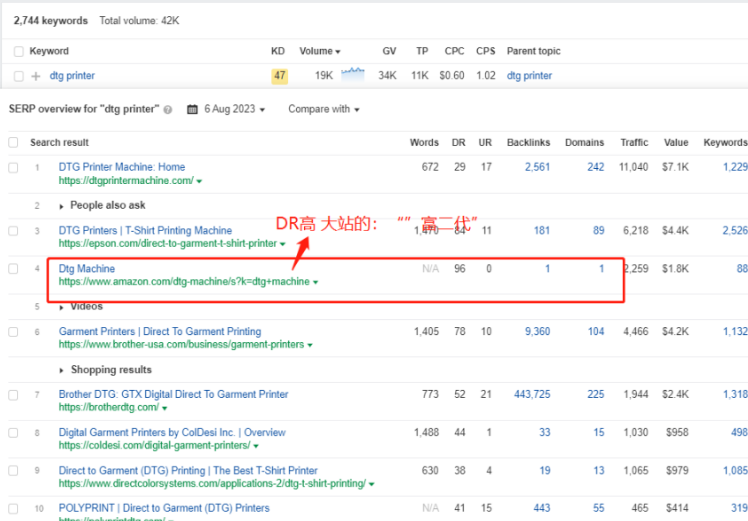
Task: Tick the checkbox for Brother DTG result
Action: pos(14,395)
